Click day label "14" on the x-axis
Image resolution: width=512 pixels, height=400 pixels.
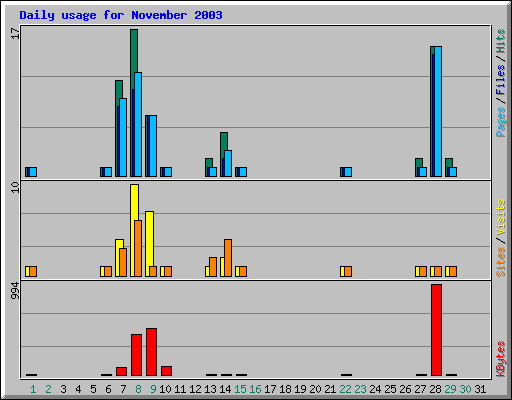[x=225, y=389]
